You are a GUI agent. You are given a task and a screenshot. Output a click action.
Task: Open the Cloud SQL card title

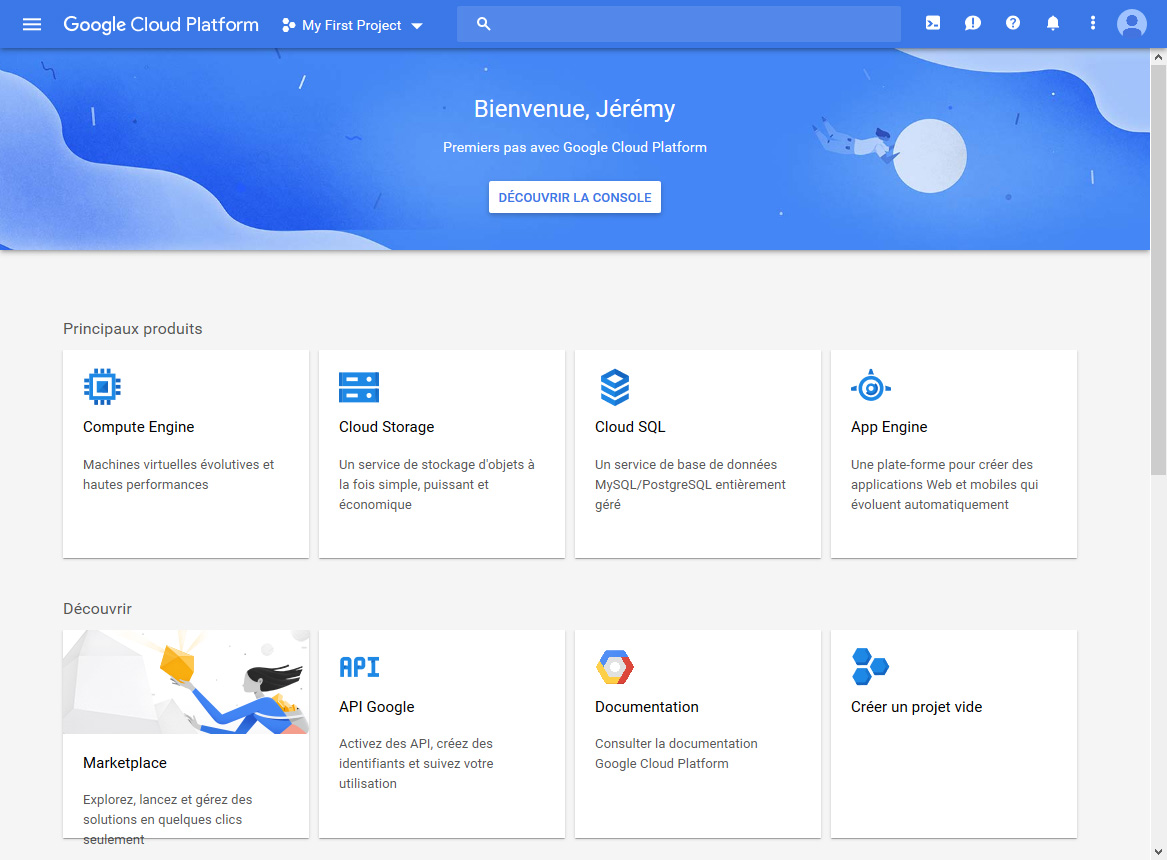point(630,427)
